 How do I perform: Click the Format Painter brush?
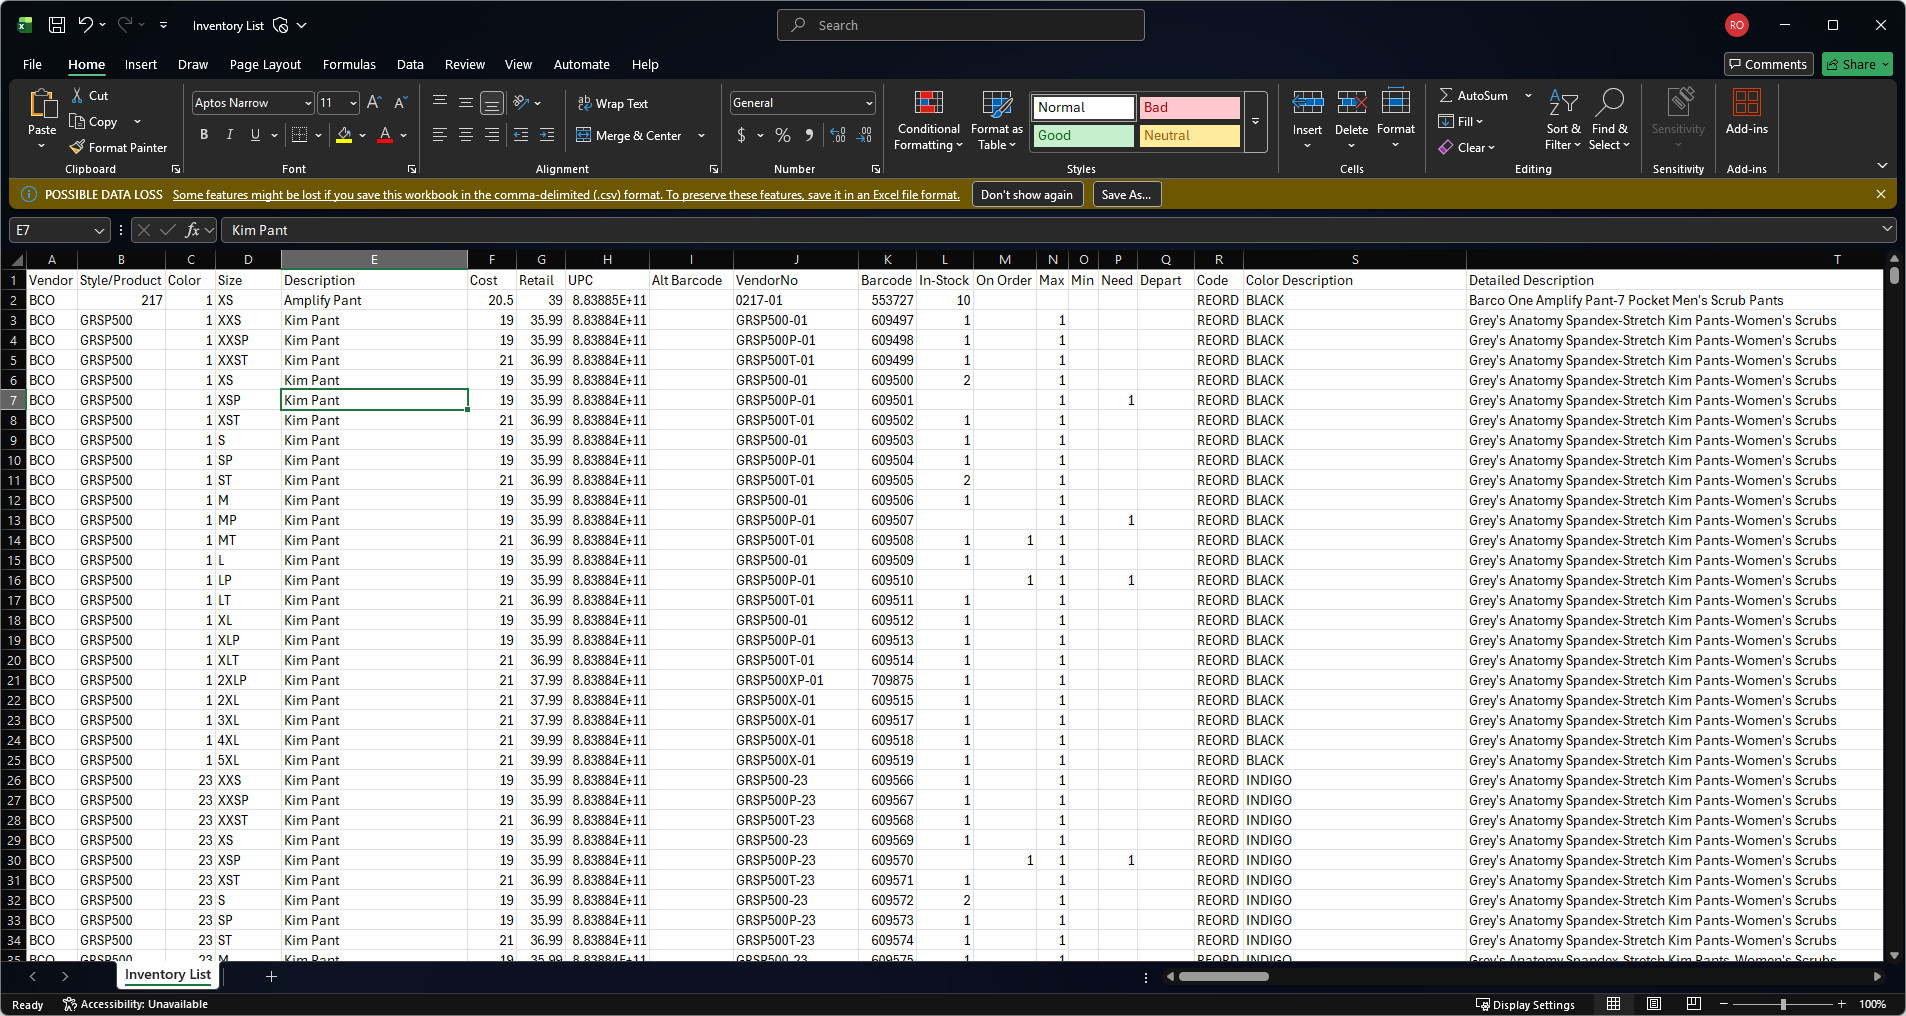coord(77,147)
